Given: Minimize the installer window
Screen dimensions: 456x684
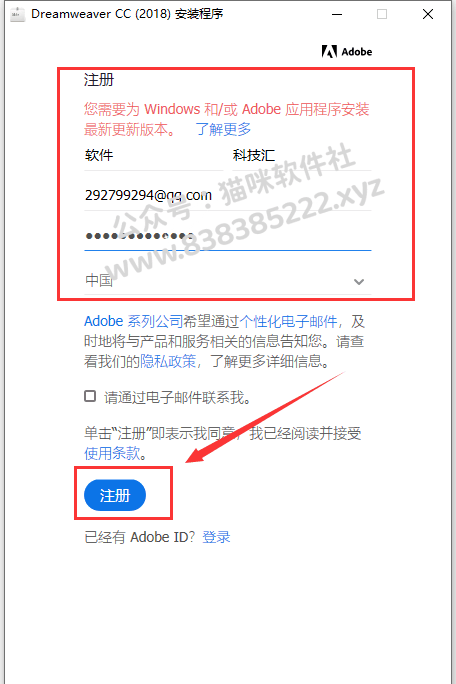Looking at the screenshot, I should [x=336, y=14].
